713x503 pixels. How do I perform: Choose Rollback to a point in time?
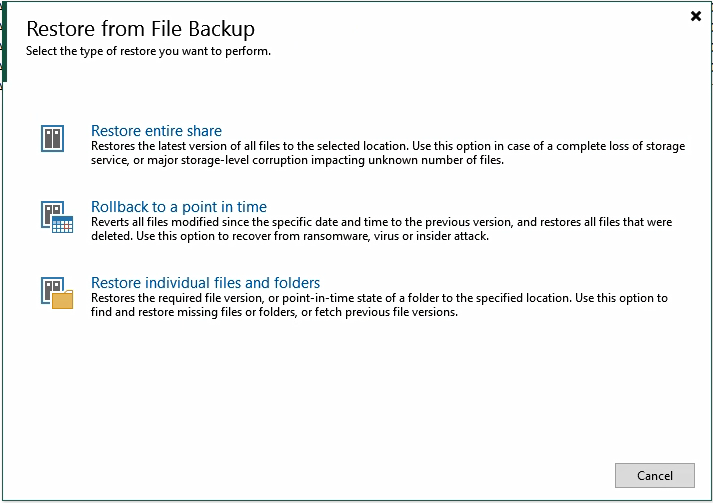(x=178, y=207)
